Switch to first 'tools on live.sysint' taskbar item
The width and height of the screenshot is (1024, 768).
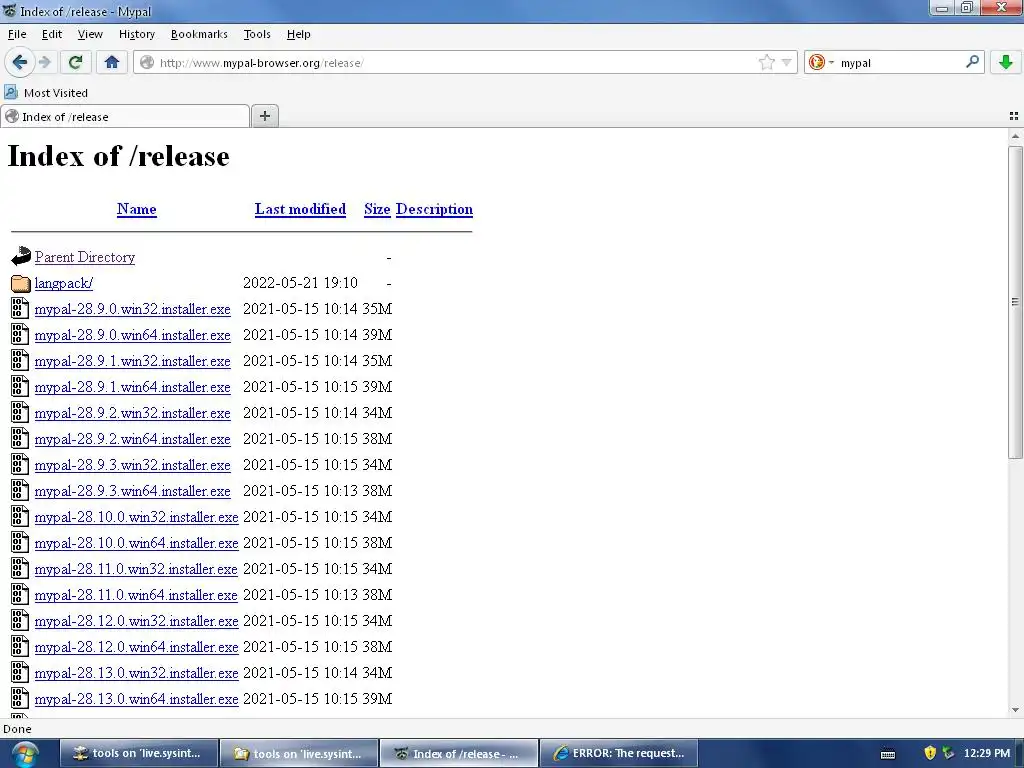[138, 754]
